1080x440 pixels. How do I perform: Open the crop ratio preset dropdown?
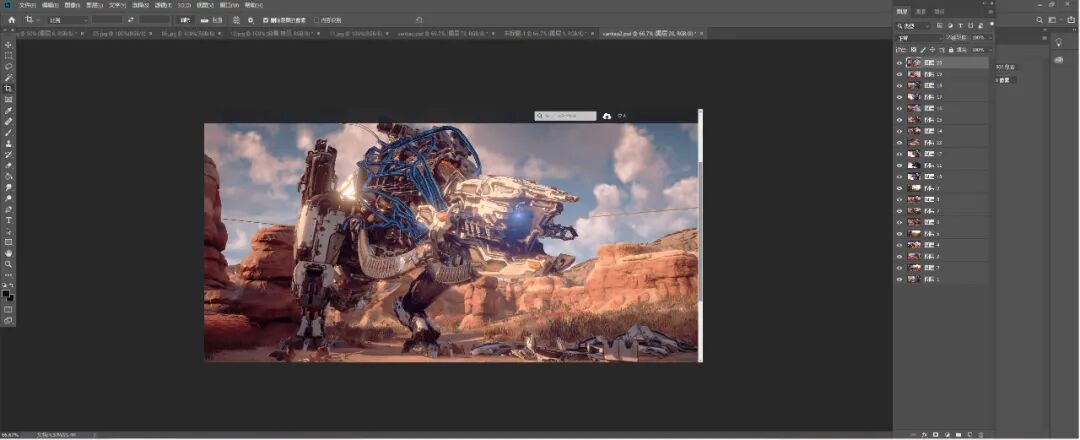tap(68, 20)
